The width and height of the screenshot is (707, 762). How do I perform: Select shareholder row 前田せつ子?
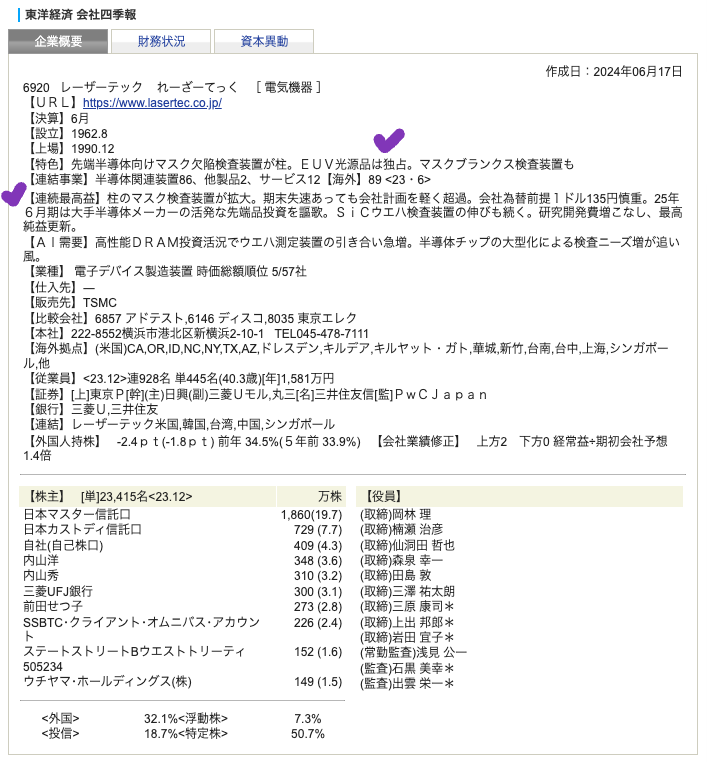pyautogui.click(x=52, y=606)
